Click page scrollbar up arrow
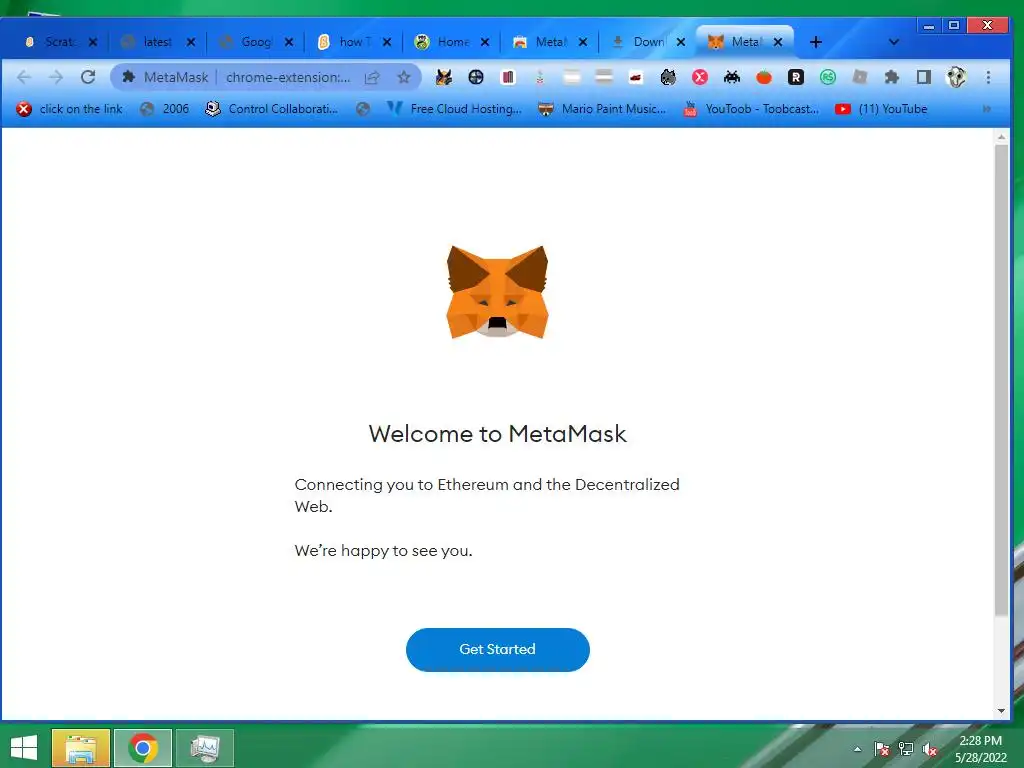 [1001, 136]
